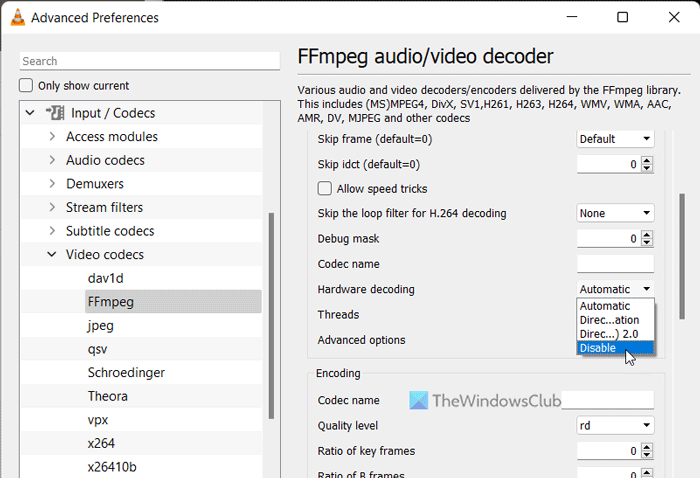Click the Ratio of key frames number field
The image size is (700, 478).
tap(609, 451)
